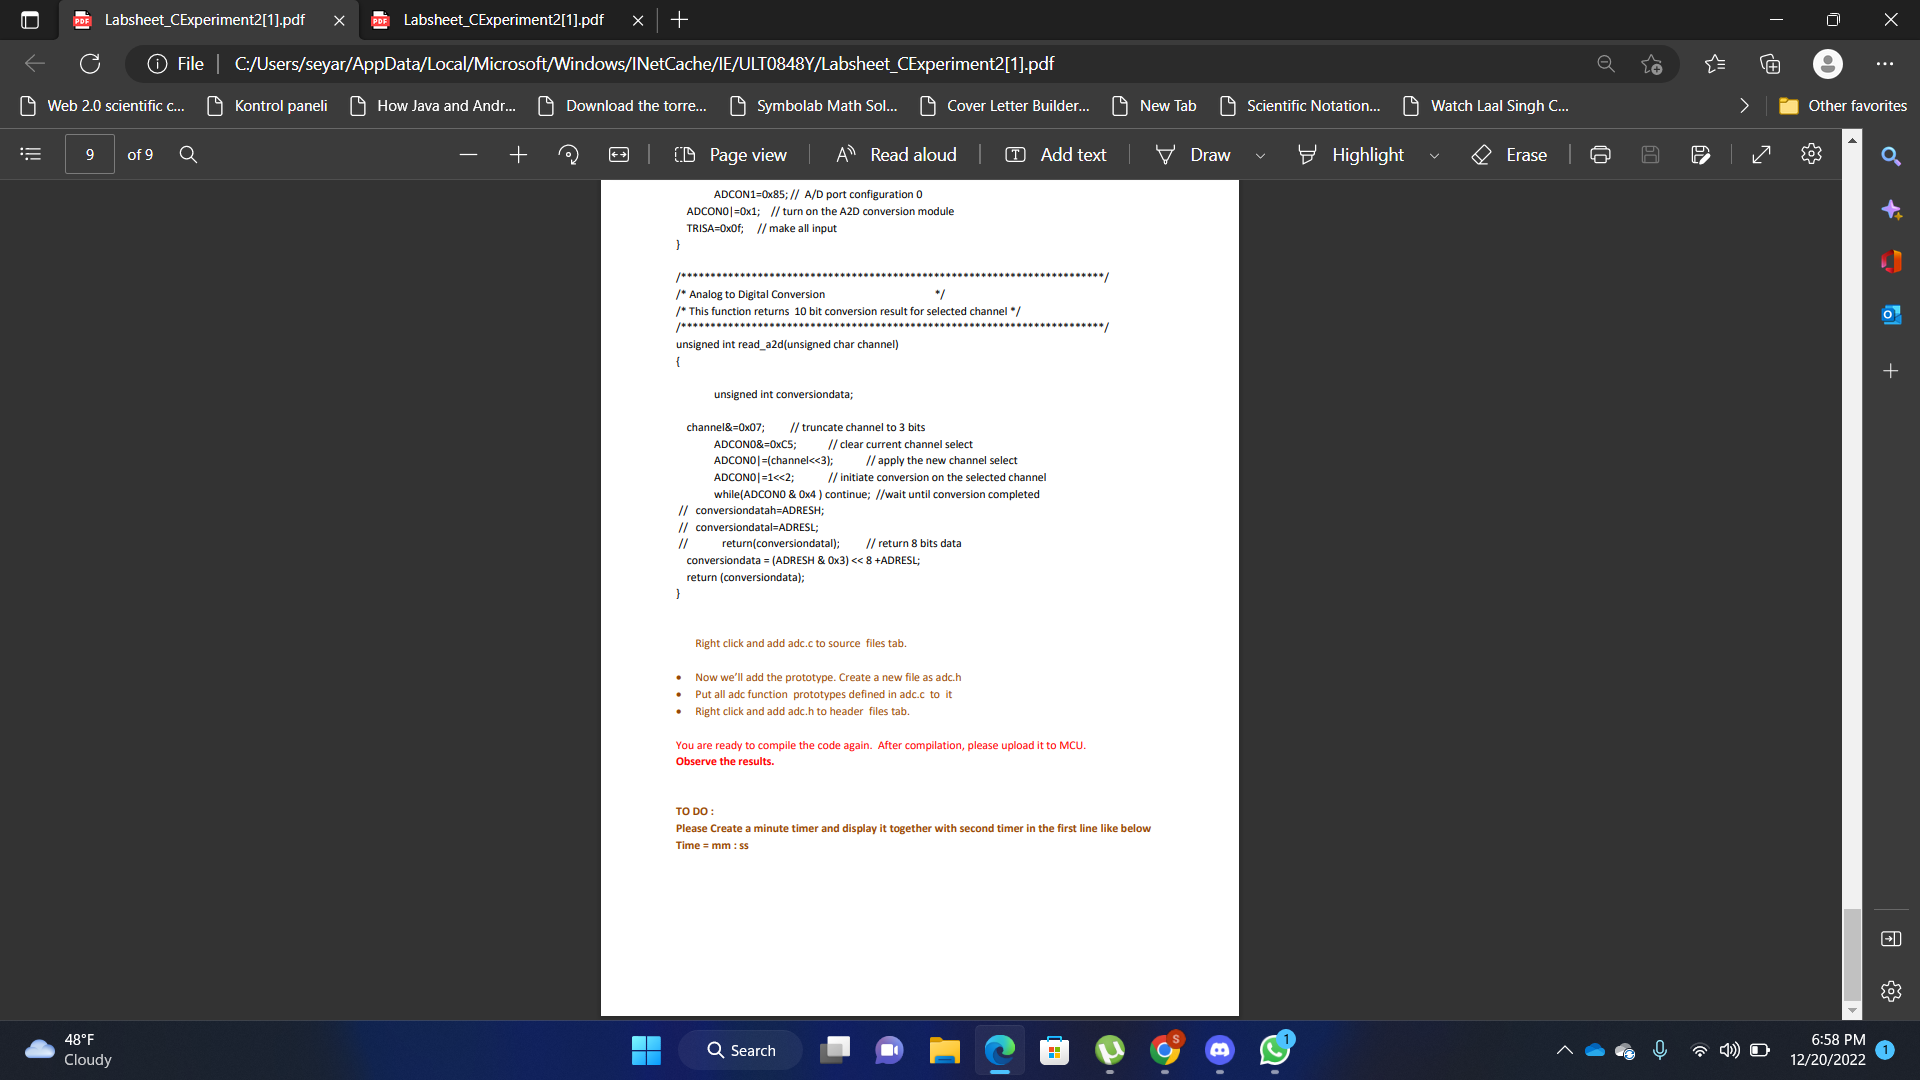This screenshot has width=1920, height=1080.
Task: Rotate the PDF page
Action: pyautogui.click(x=568, y=154)
